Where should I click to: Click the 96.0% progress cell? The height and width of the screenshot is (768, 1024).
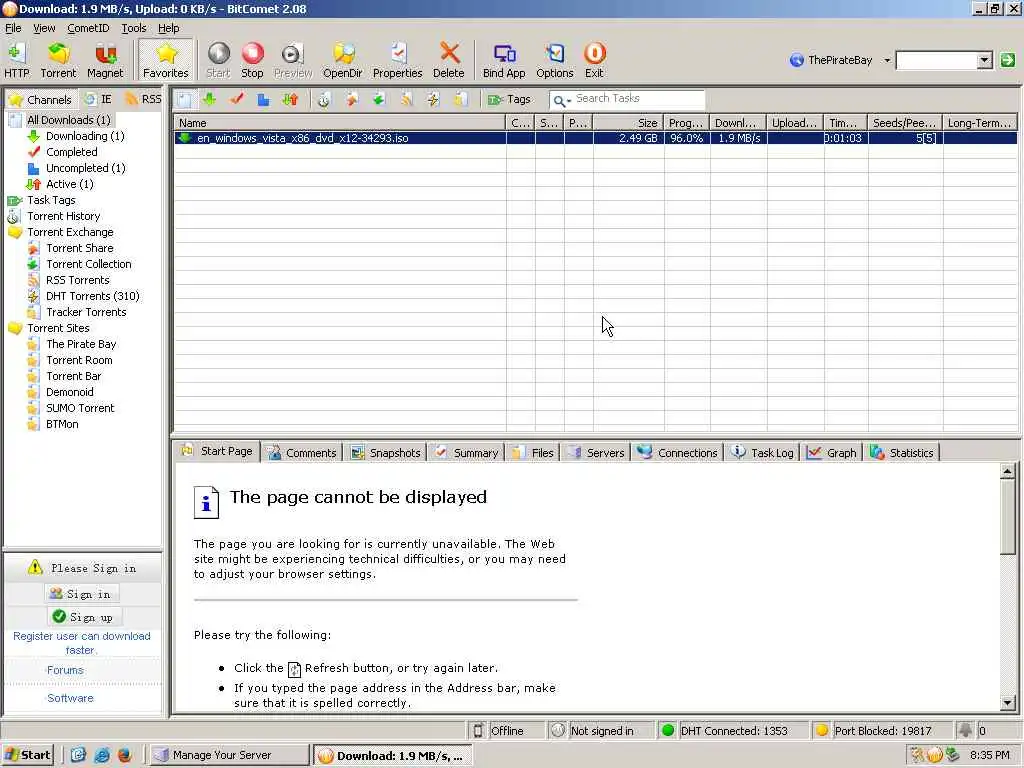687,138
